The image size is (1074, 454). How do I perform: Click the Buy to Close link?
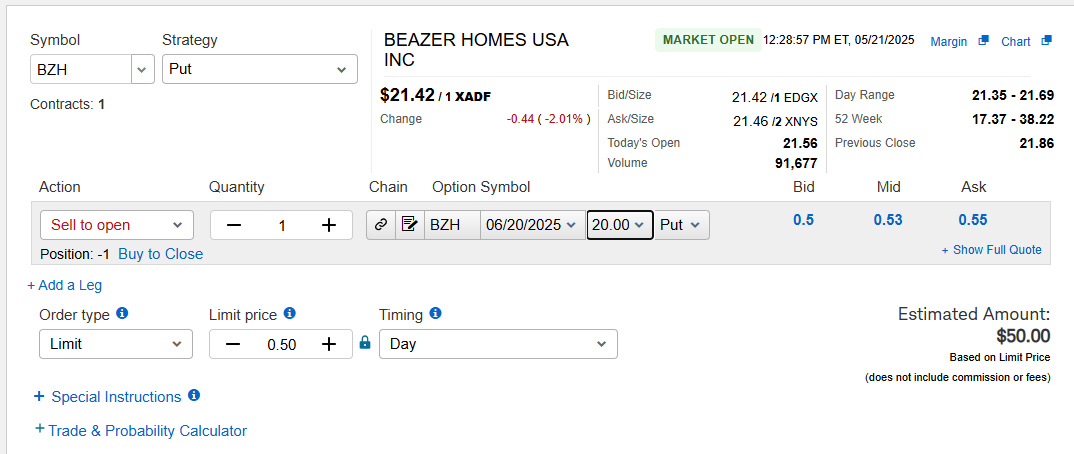point(161,254)
